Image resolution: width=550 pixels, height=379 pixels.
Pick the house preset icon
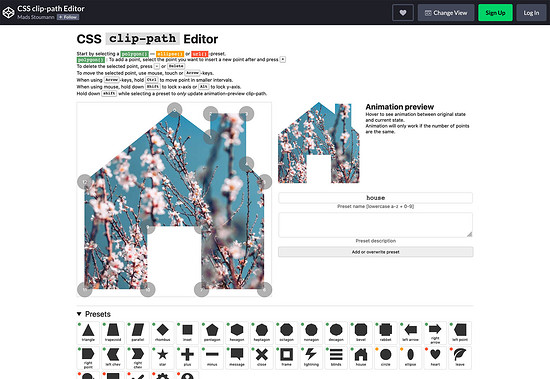click(x=361, y=358)
